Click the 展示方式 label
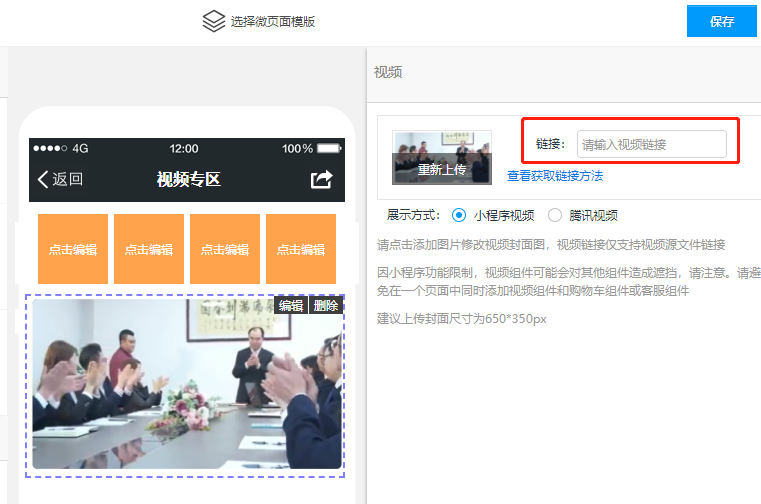Image resolution: width=761 pixels, height=504 pixels. pos(413,215)
